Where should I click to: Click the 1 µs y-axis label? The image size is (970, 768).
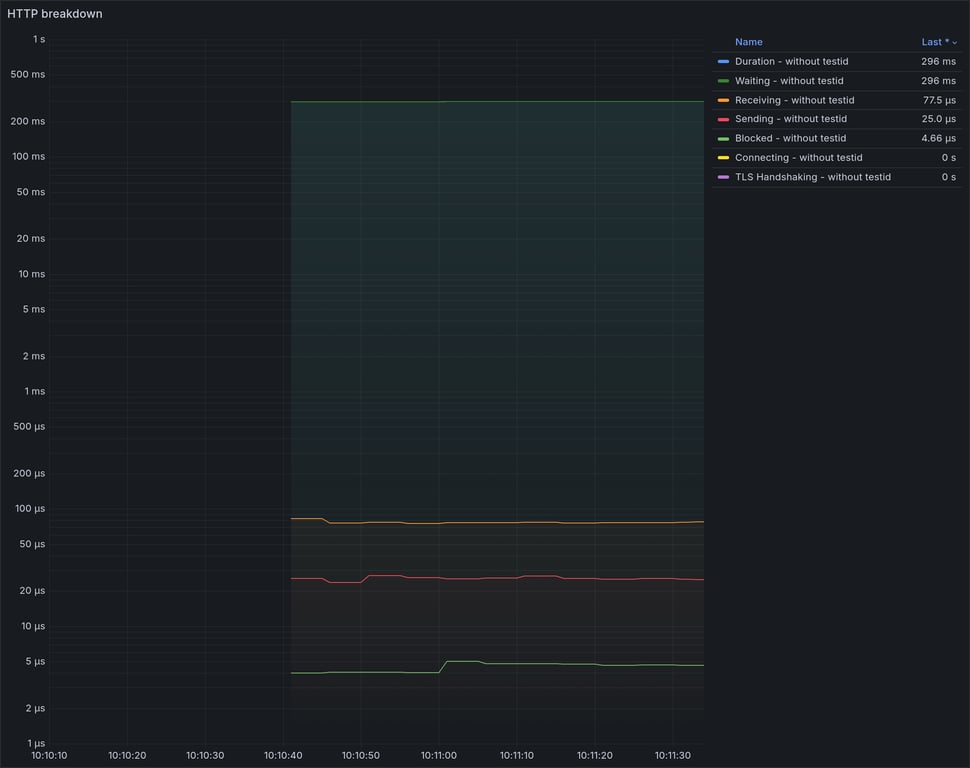tap(36, 743)
